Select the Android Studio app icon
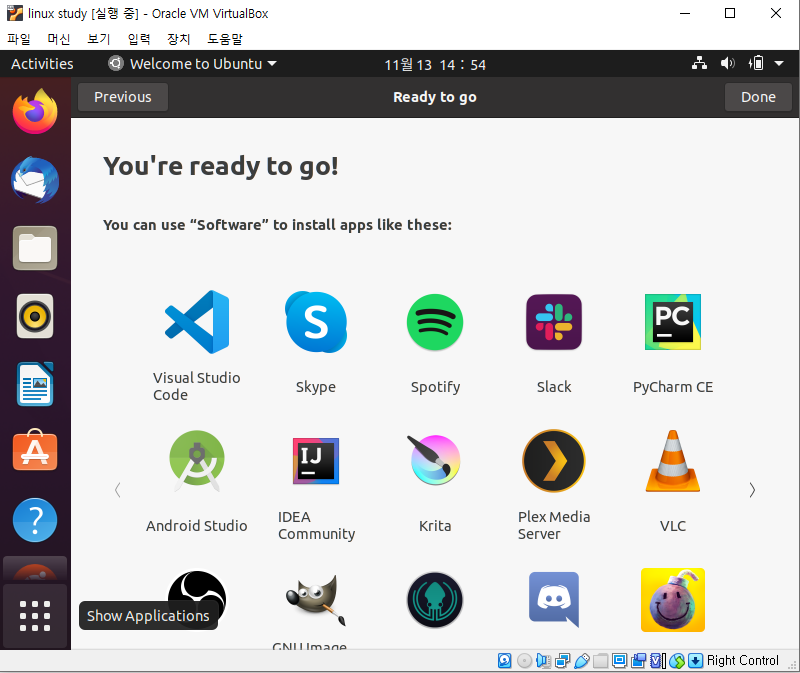Viewport: 800px width, 673px height. [197, 461]
